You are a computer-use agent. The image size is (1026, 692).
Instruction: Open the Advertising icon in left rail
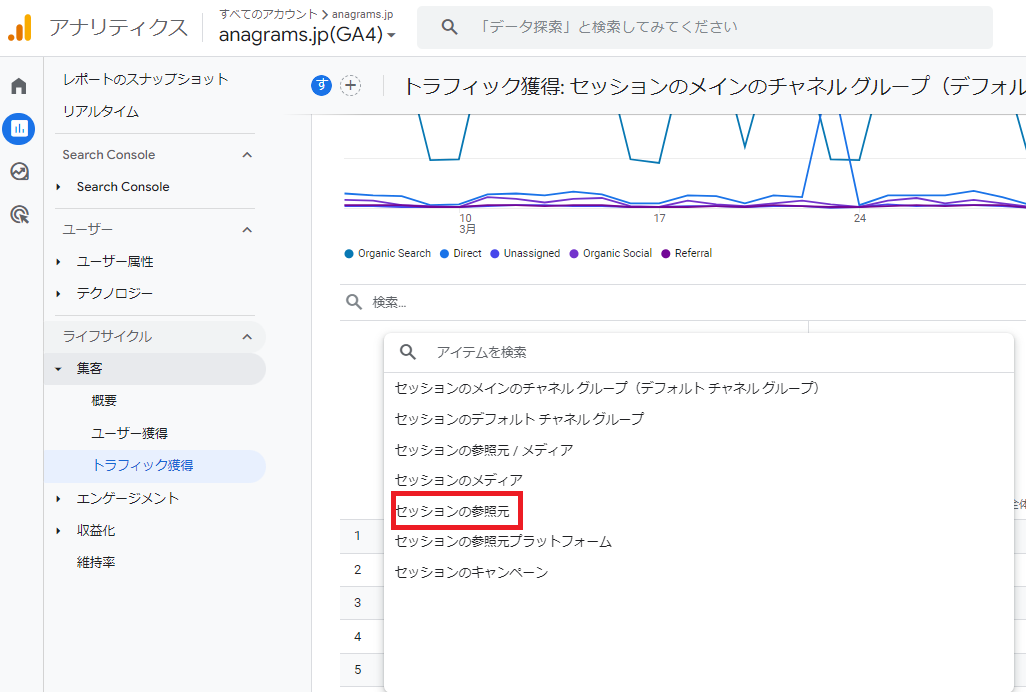pyautogui.click(x=19, y=214)
